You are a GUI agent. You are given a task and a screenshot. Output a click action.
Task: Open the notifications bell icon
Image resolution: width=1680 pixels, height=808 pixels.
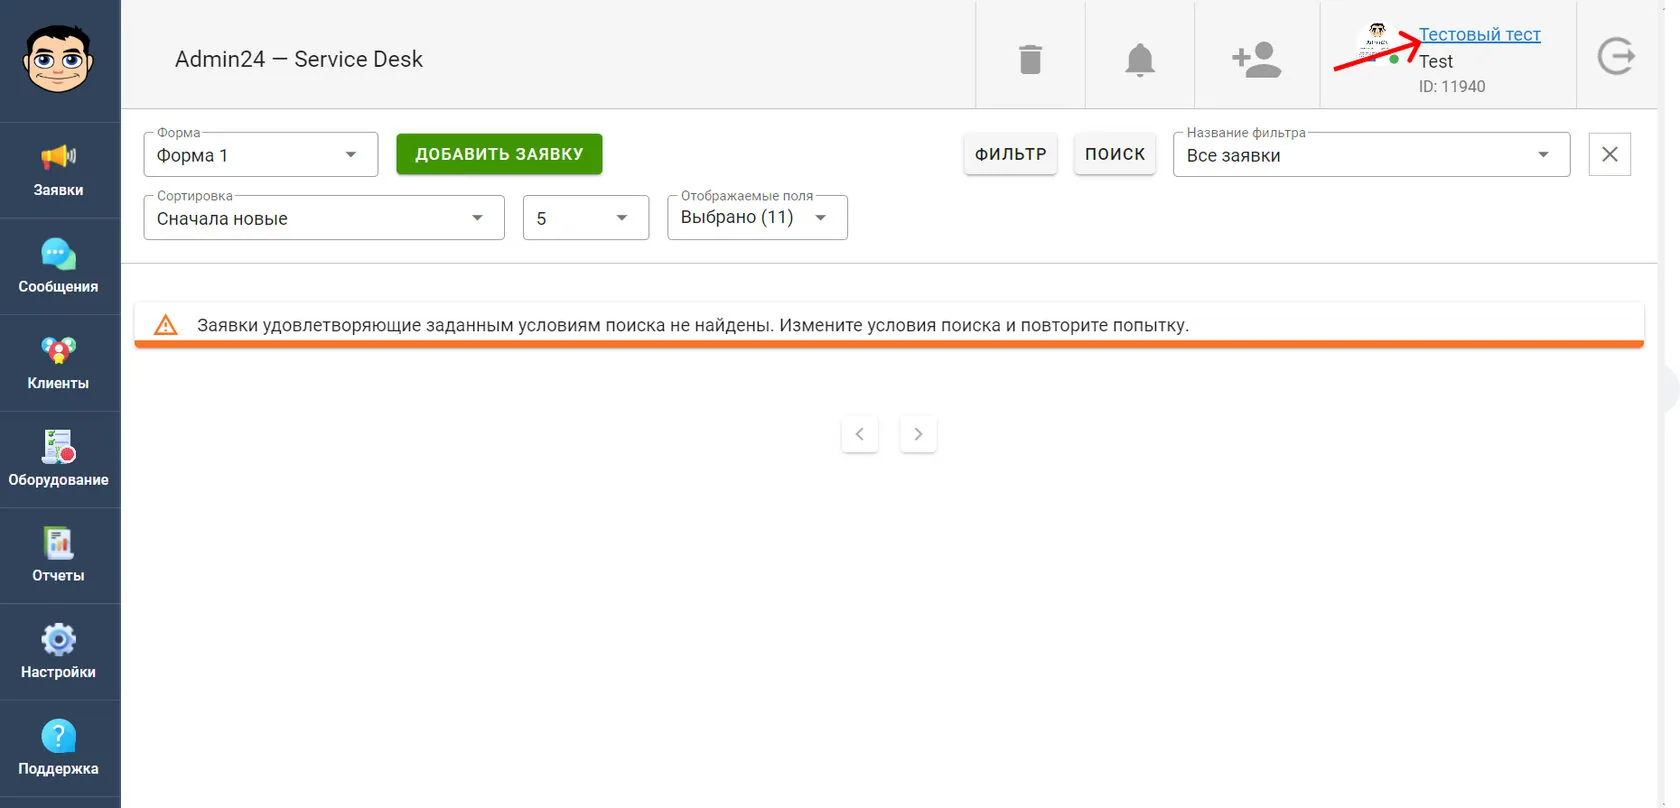1140,60
